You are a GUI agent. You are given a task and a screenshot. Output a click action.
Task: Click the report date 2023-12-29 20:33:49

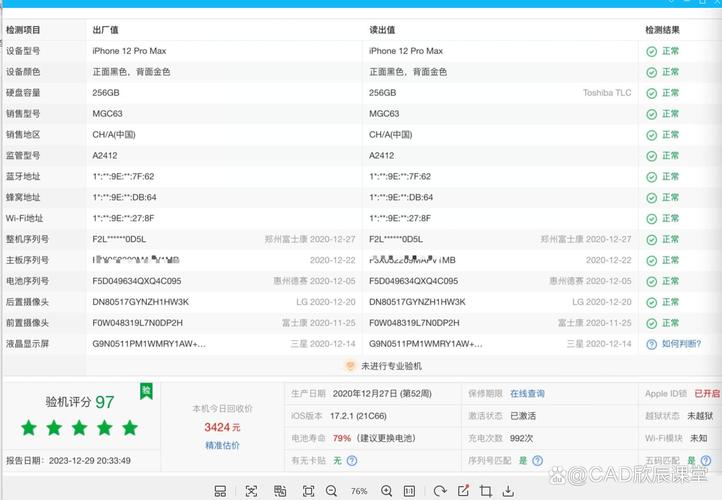90,460
